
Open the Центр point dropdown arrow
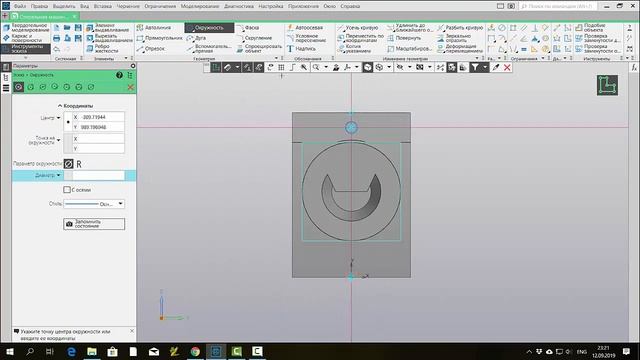(x=58, y=118)
